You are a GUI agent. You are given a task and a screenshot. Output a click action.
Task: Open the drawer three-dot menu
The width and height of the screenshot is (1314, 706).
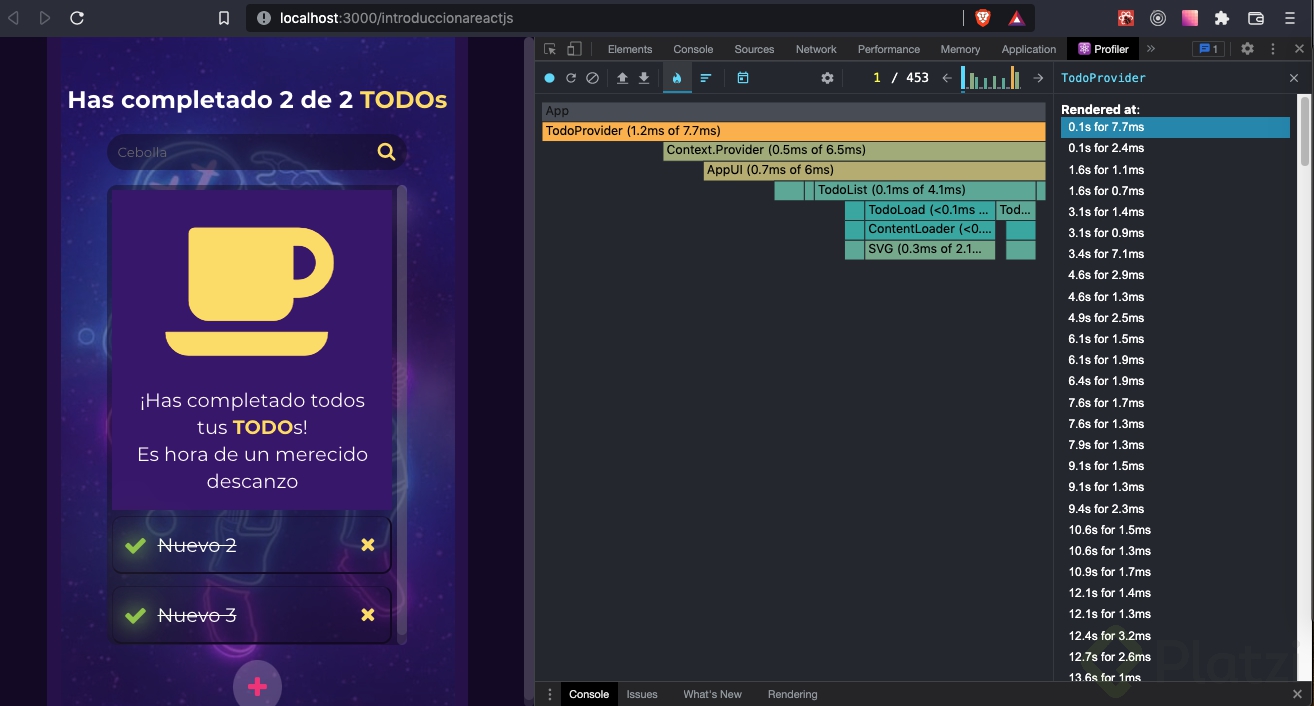[549, 694]
